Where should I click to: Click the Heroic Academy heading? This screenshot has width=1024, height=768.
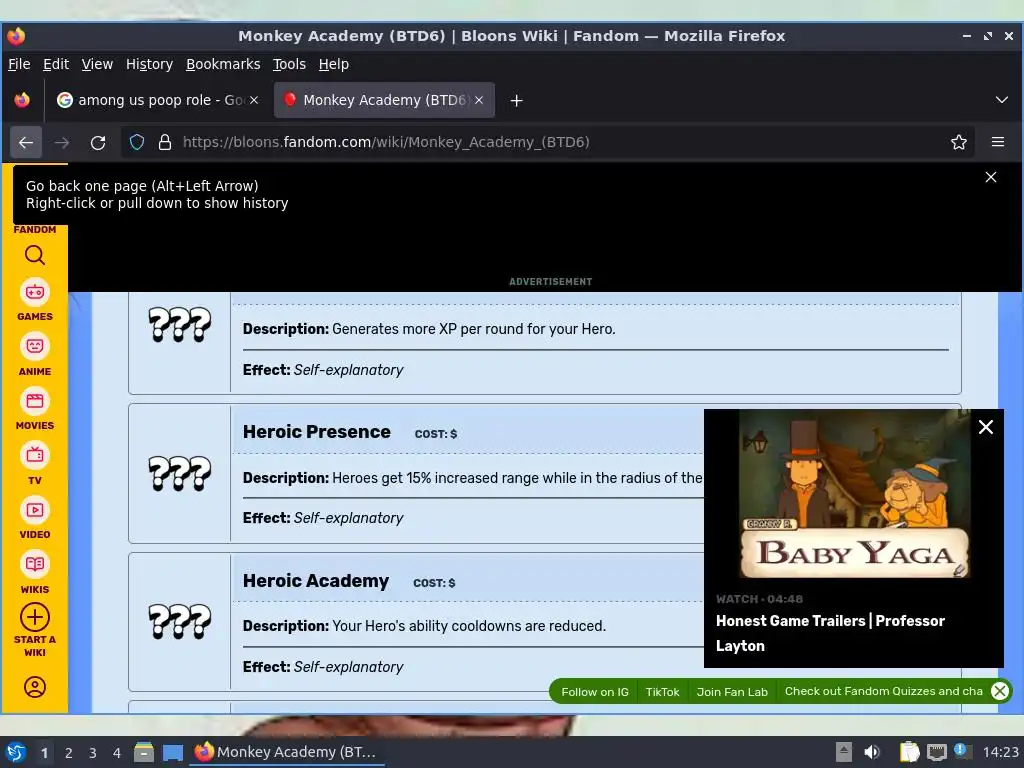pos(315,581)
